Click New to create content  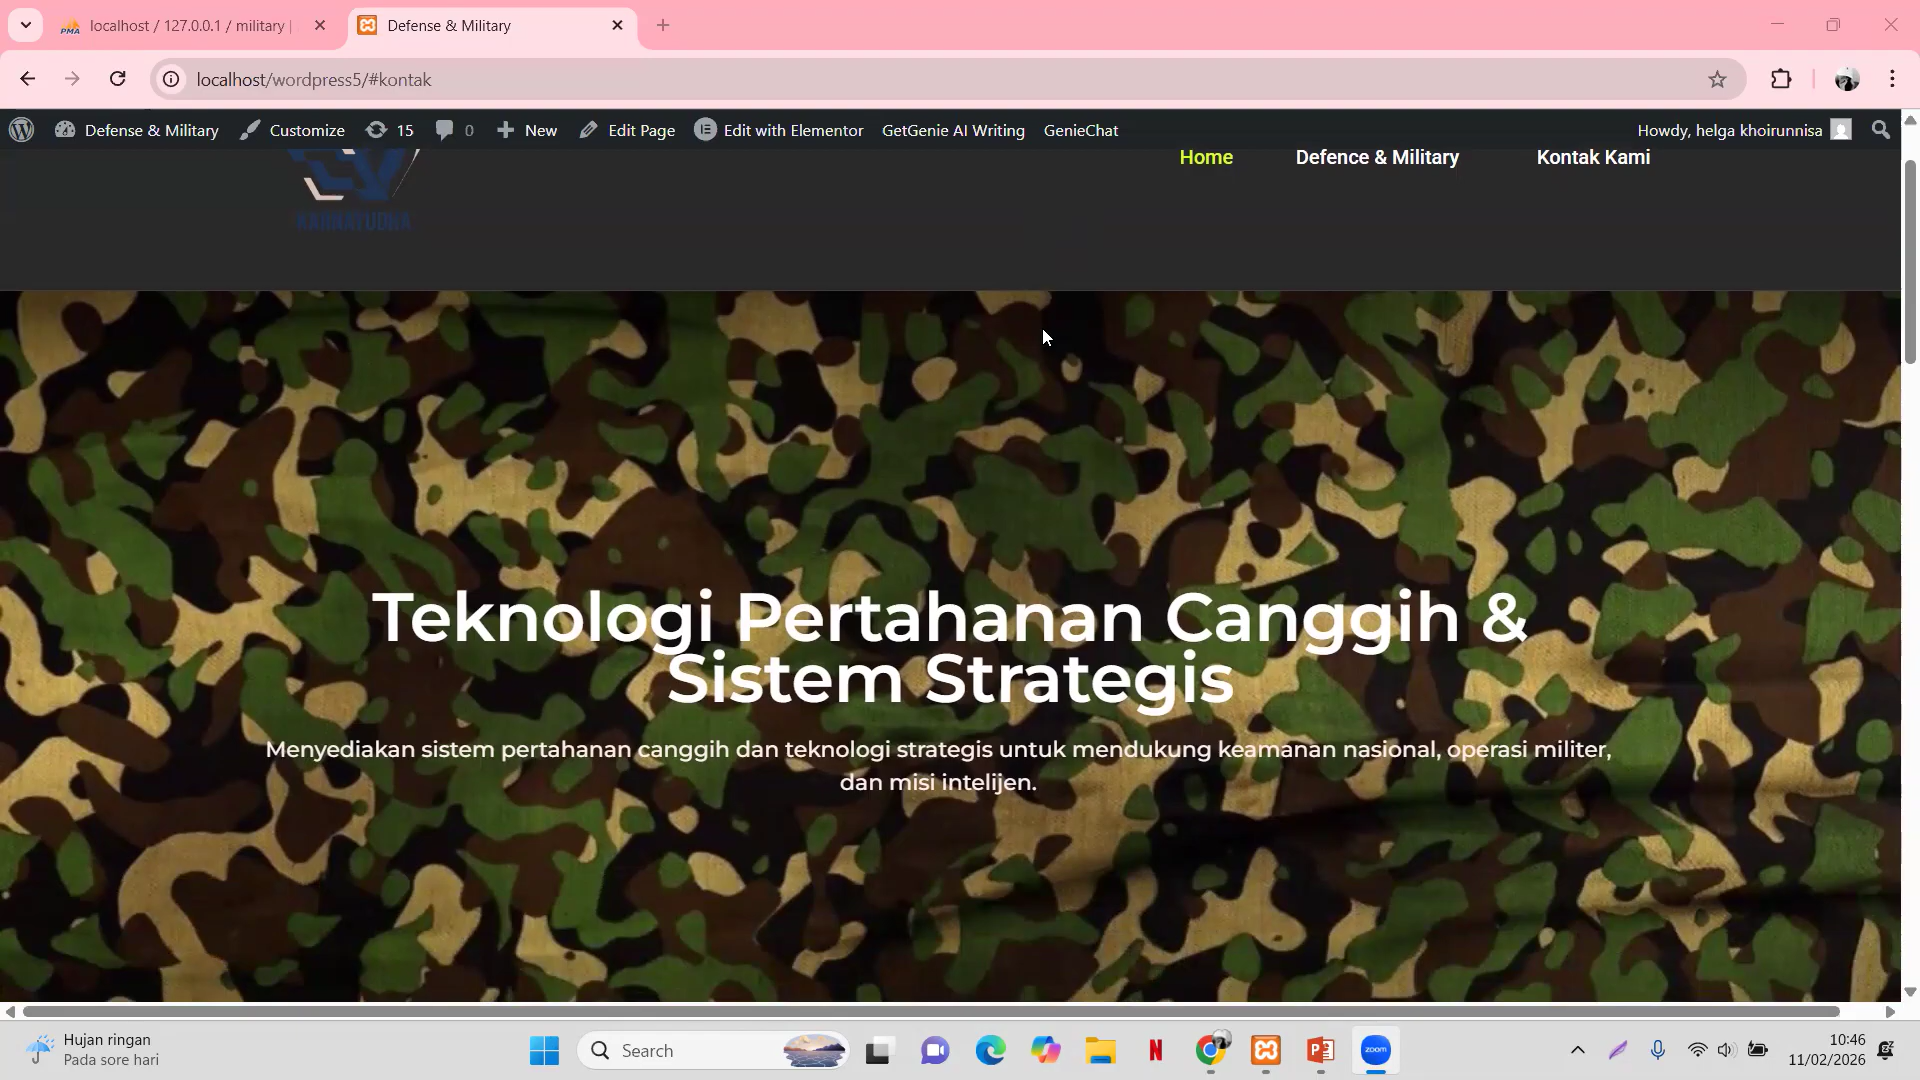[526, 130]
